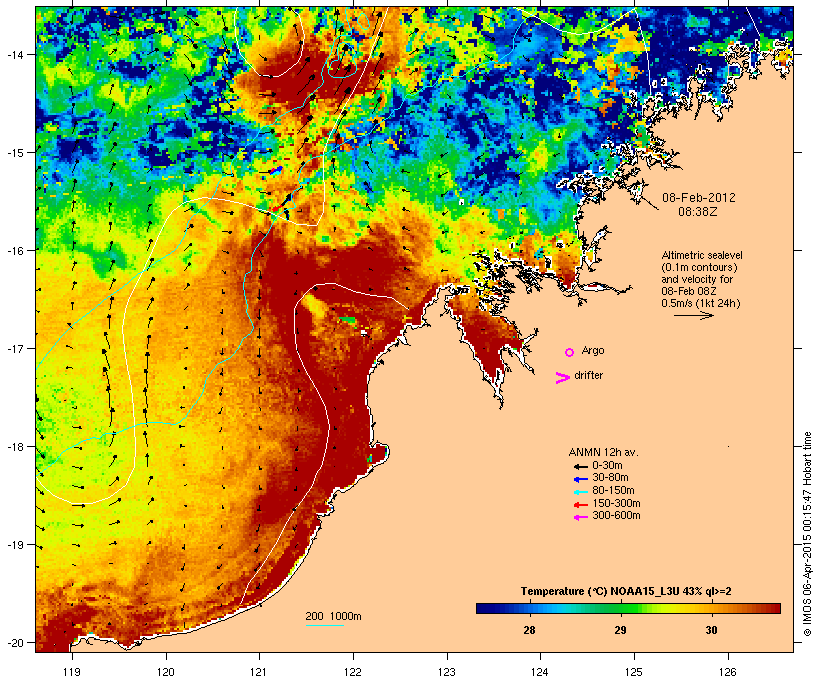This screenshot has width=820, height=680.
Task: Click the '0.5m/s (1kt 24h)' text
Action: coord(701,303)
